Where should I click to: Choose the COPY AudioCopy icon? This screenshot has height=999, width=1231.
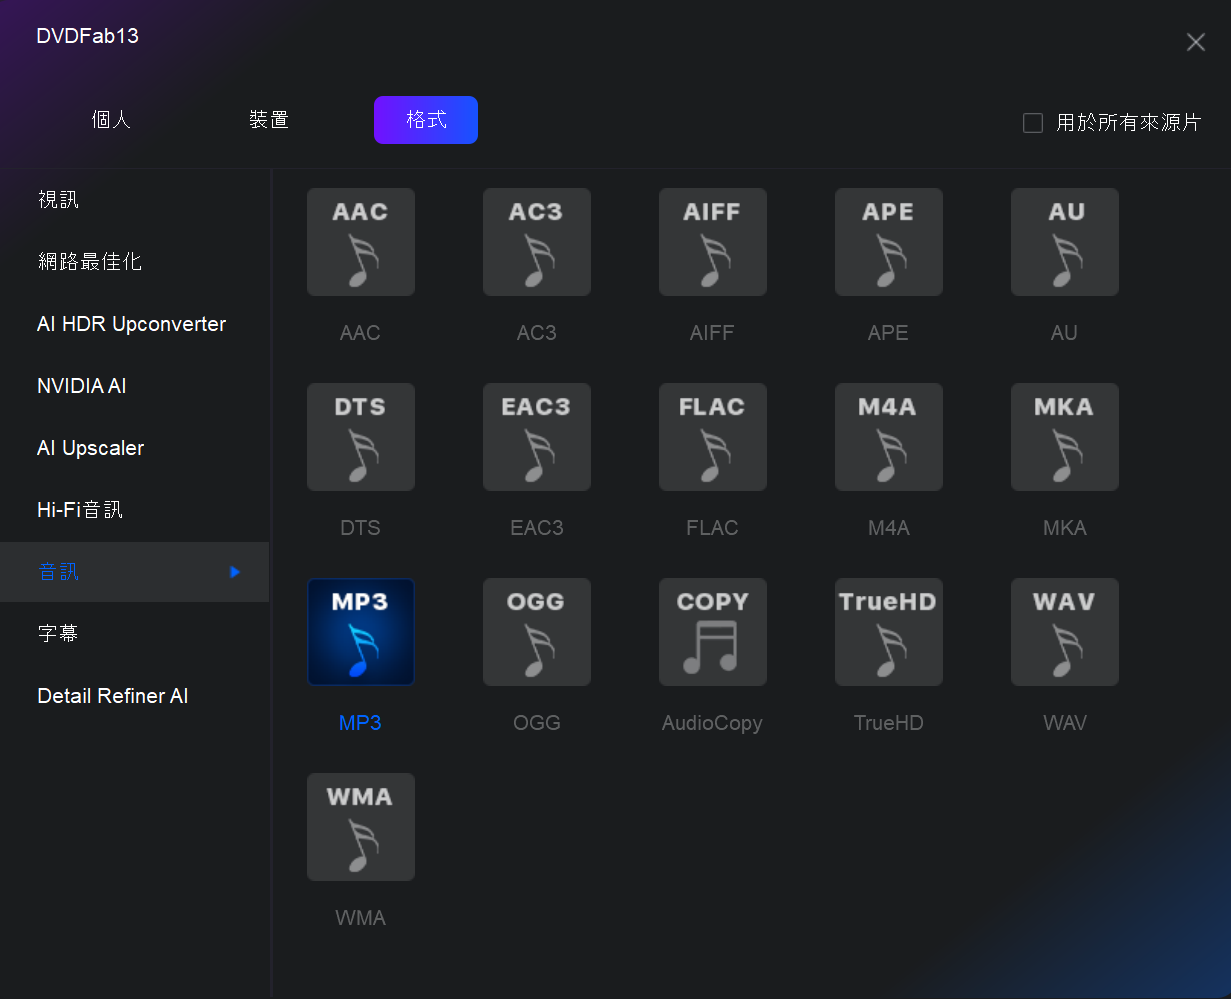click(x=713, y=632)
